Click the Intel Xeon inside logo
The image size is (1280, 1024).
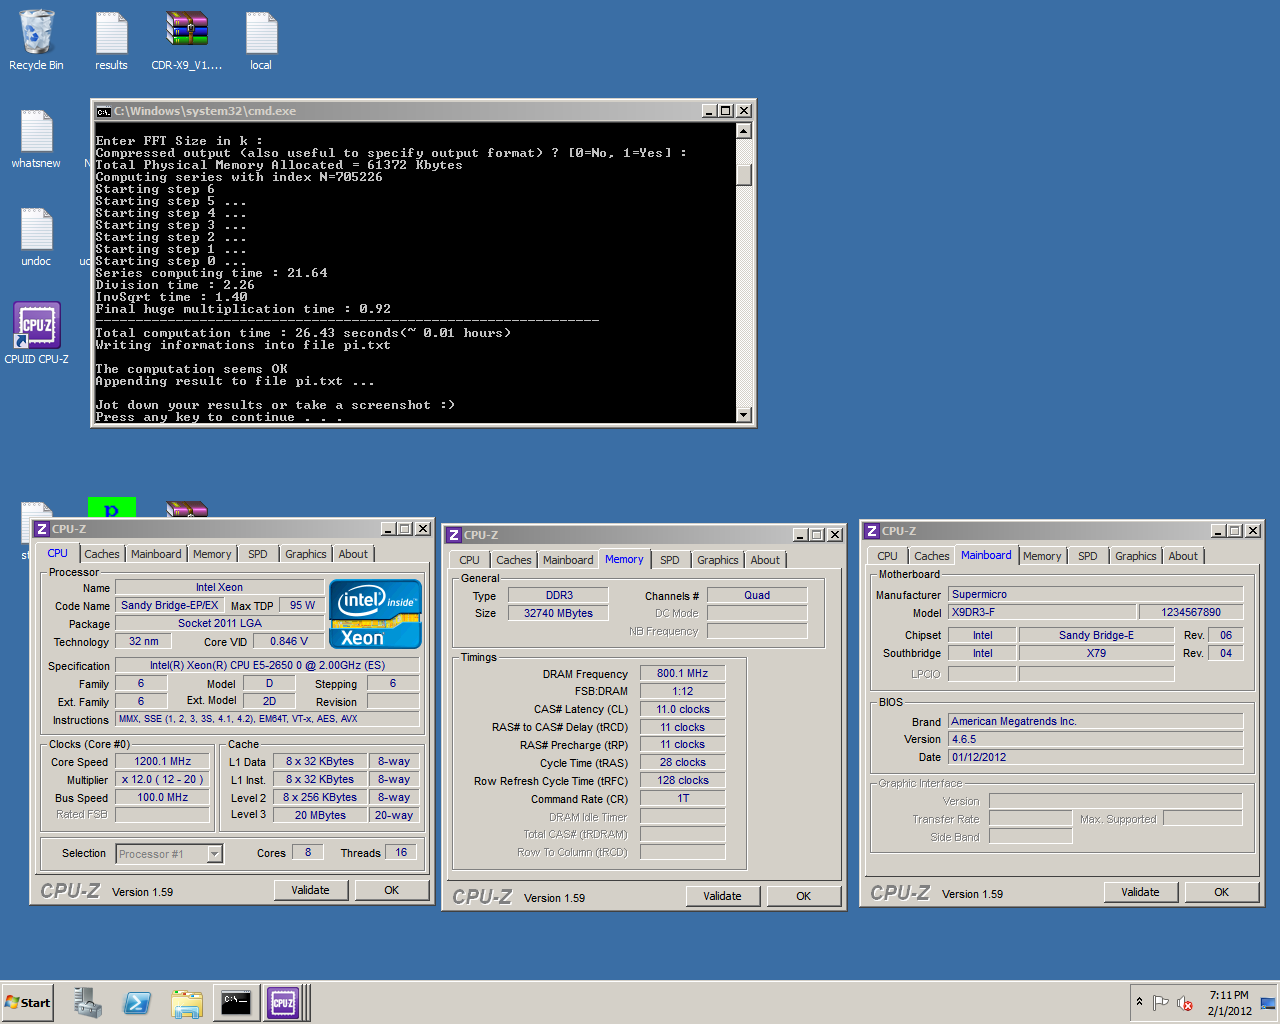(375, 614)
